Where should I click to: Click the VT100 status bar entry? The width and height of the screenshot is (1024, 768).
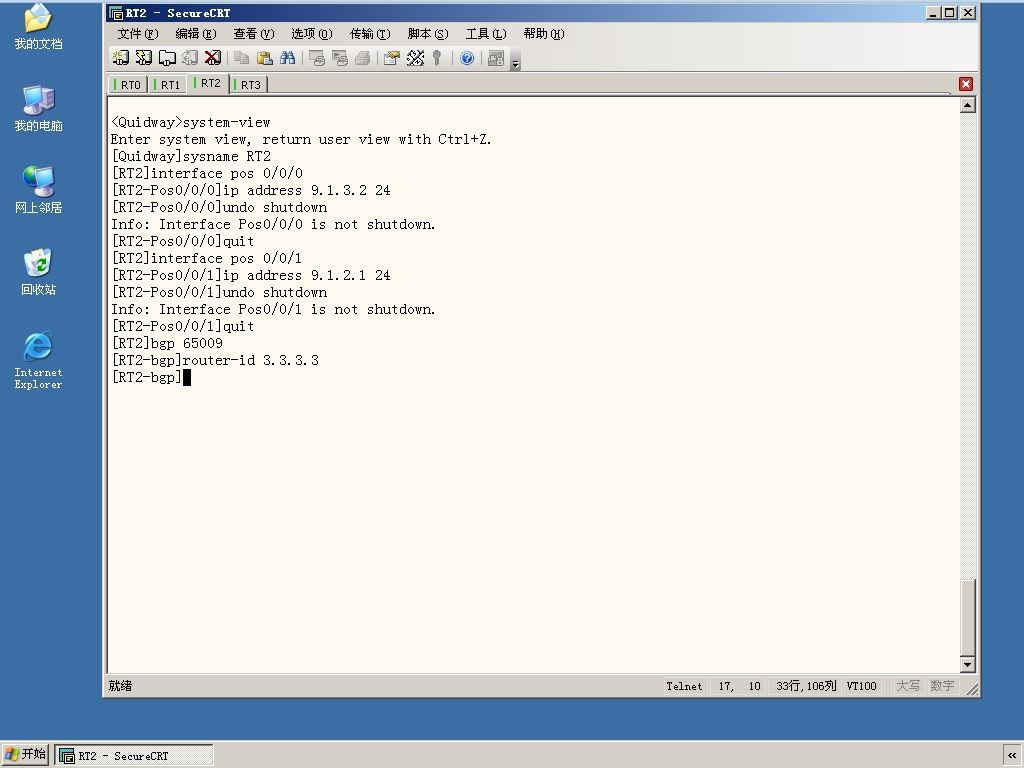[x=861, y=686]
